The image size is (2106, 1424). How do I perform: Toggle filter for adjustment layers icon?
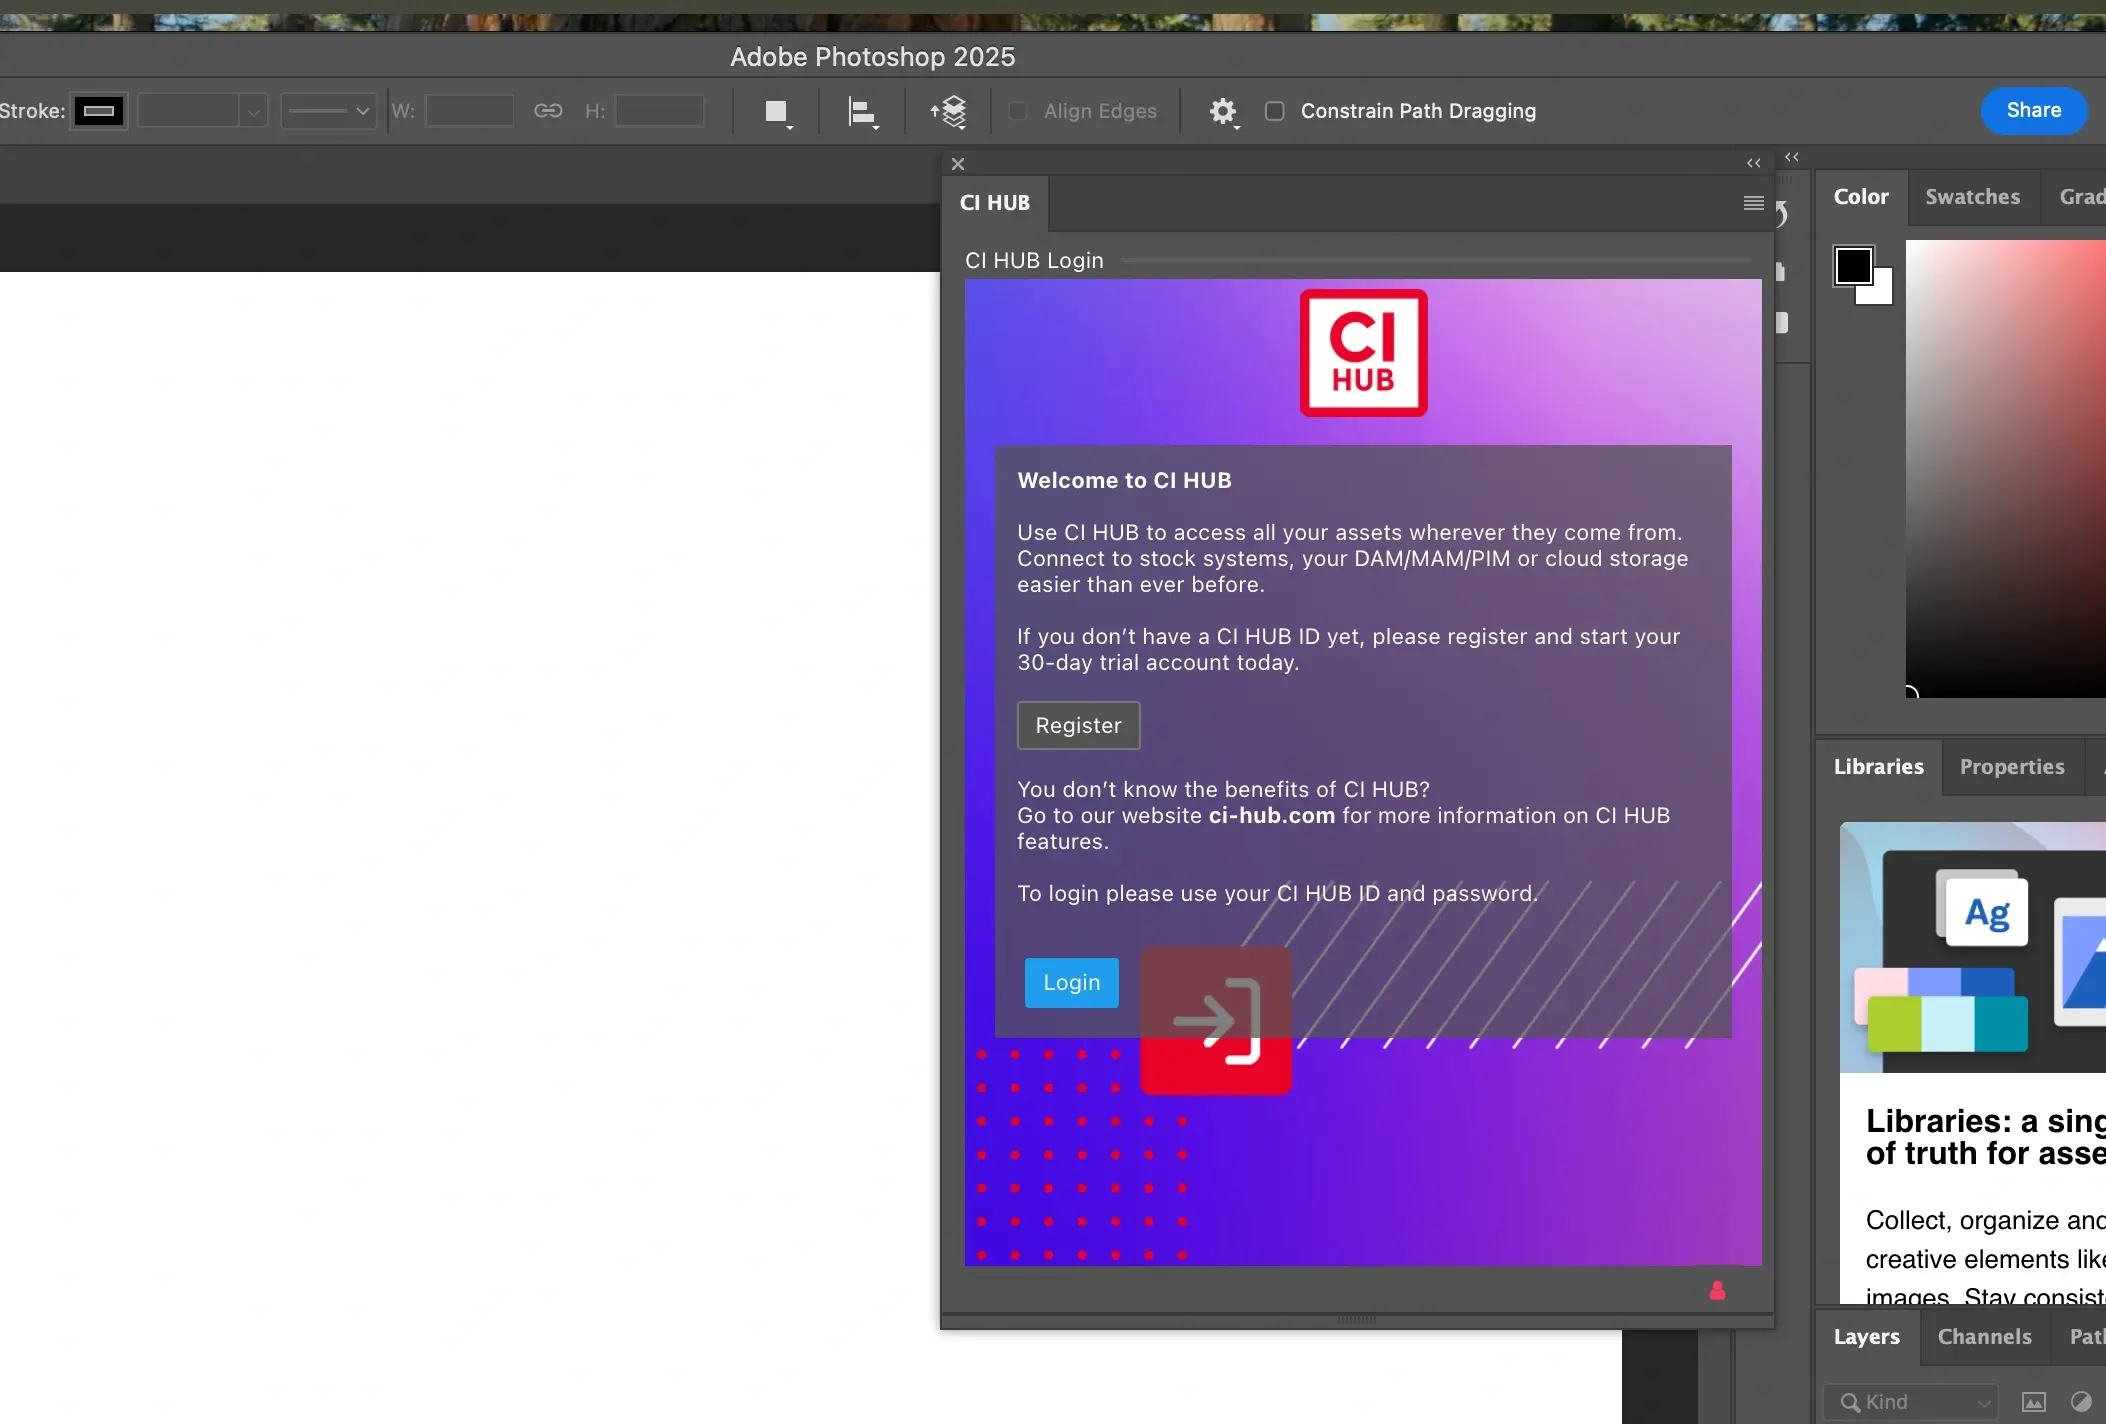2081,1402
